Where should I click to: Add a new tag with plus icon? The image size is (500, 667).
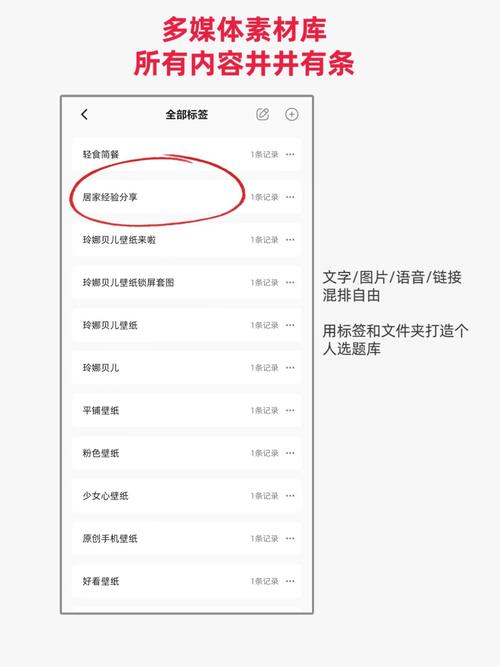click(x=291, y=114)
